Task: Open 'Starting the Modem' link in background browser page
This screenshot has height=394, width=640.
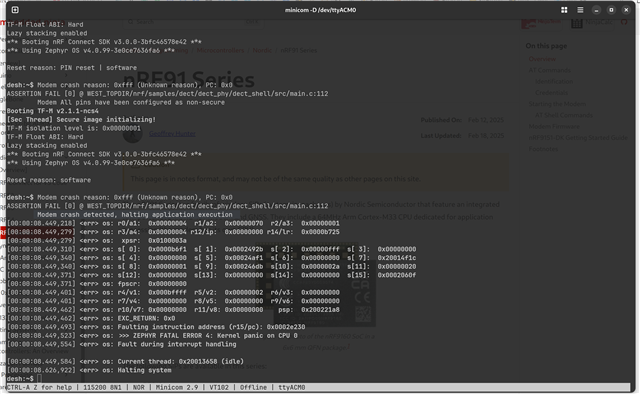Action: (x=557, y=104)
